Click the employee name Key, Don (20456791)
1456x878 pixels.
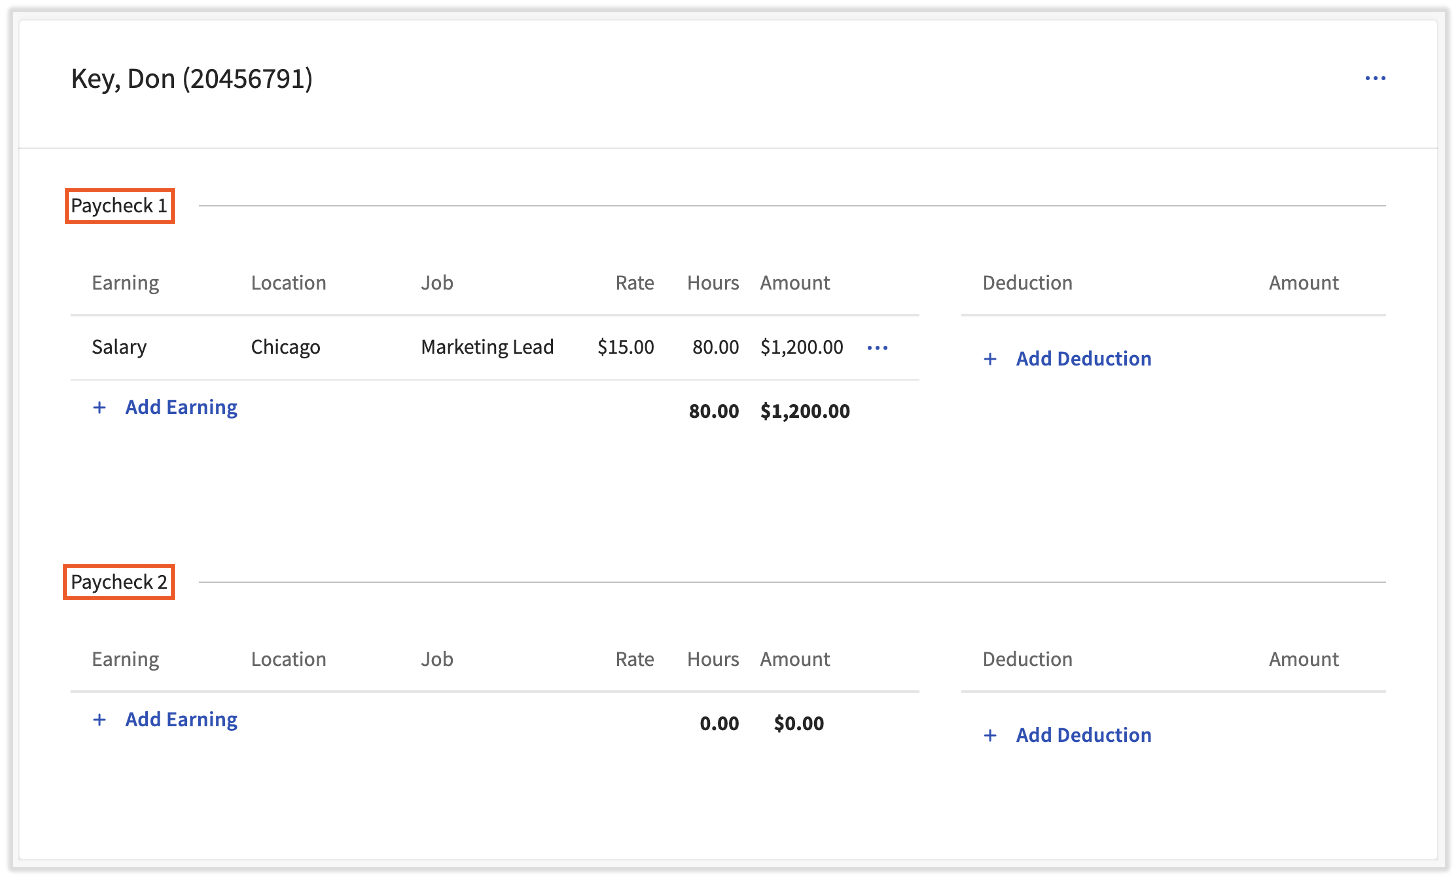pos(191,78)
